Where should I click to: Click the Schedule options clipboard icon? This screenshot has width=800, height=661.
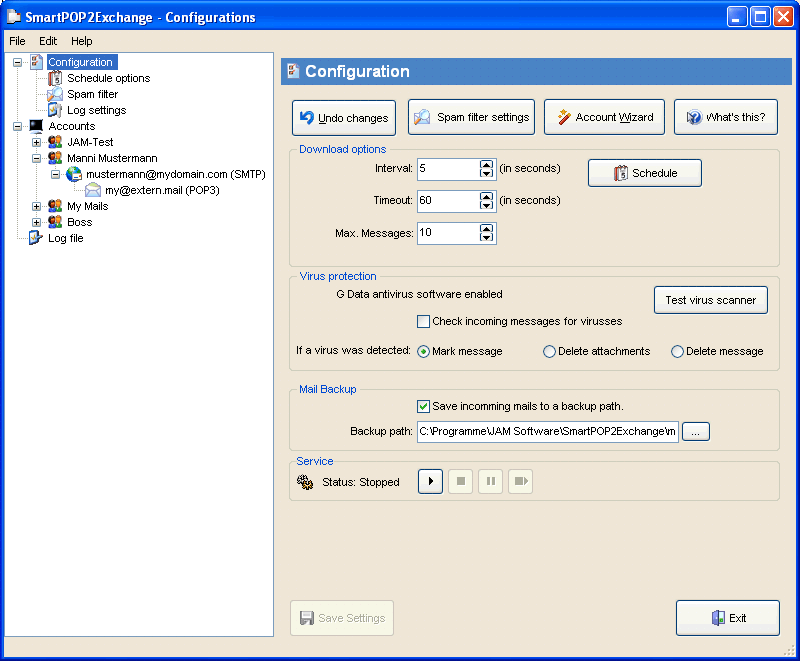click(55, 78)
